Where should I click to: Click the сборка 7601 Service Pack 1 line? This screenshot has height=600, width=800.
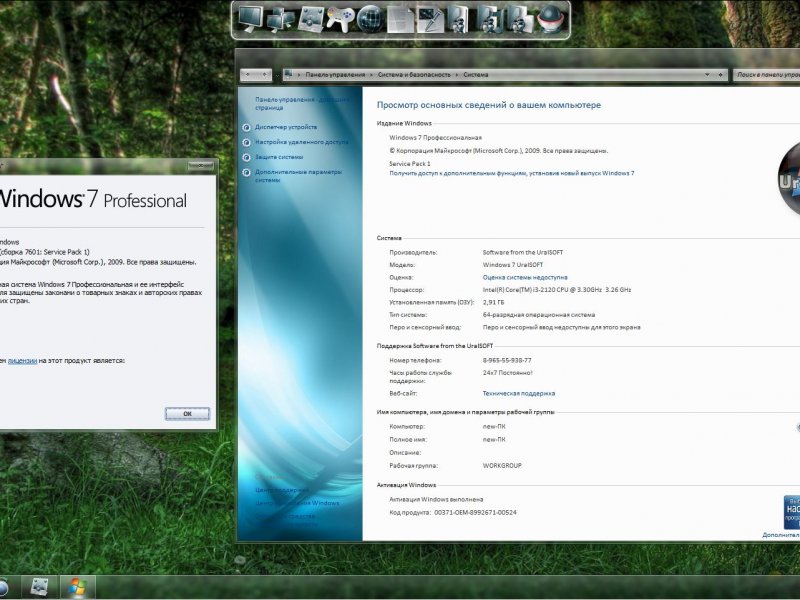click(x=44, y=252)
